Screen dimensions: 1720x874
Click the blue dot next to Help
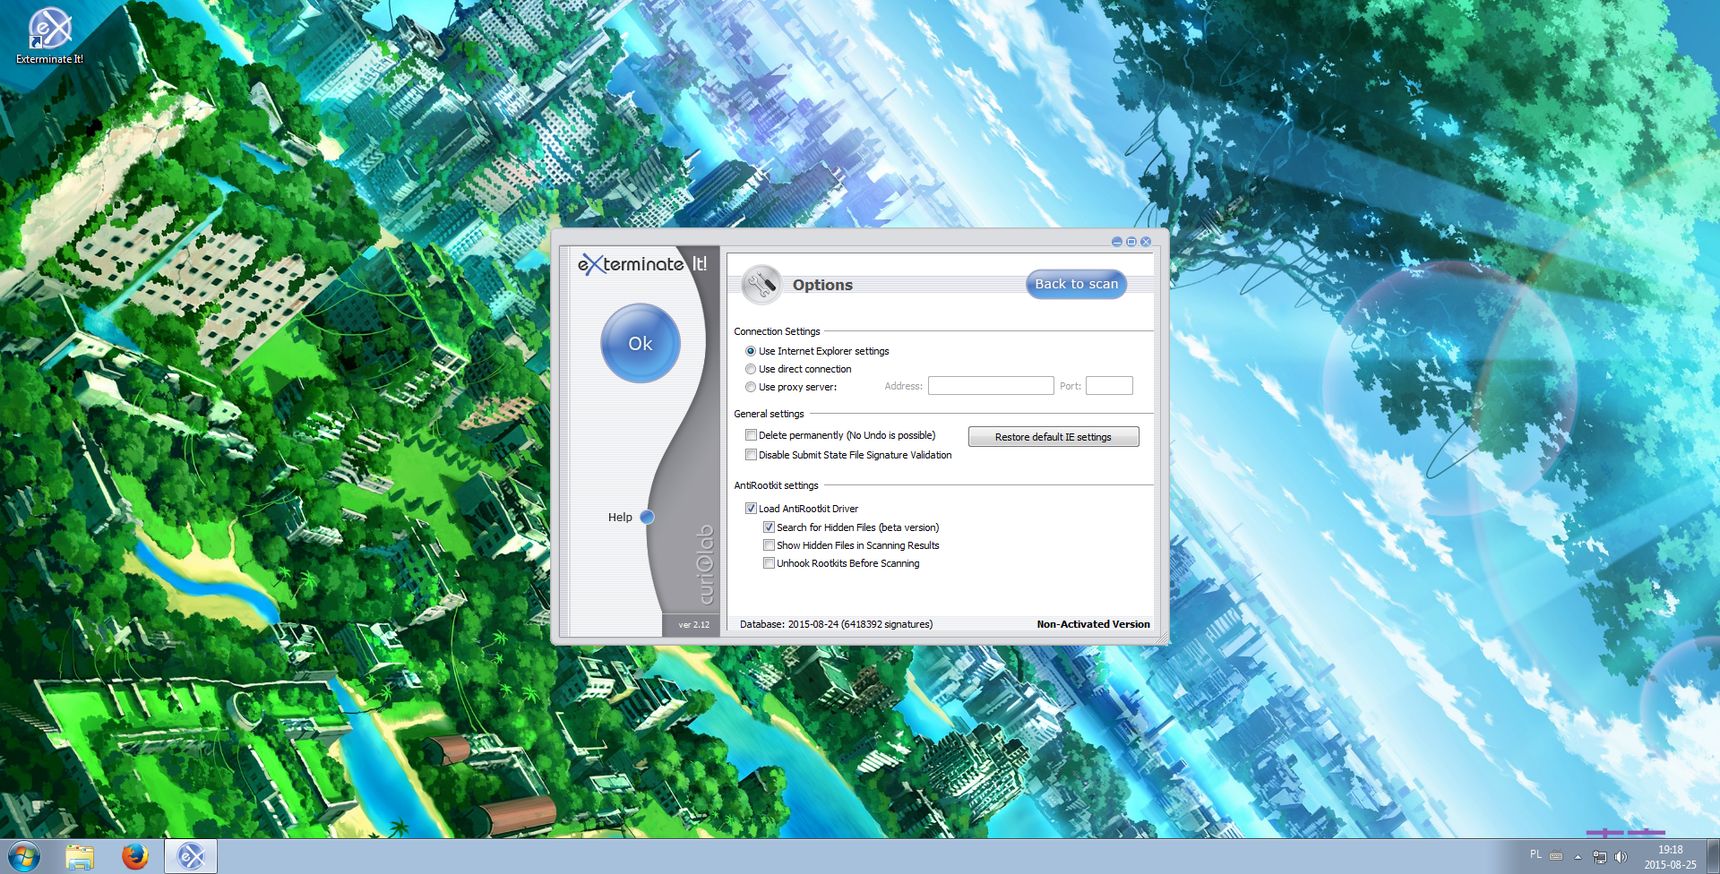647,517
